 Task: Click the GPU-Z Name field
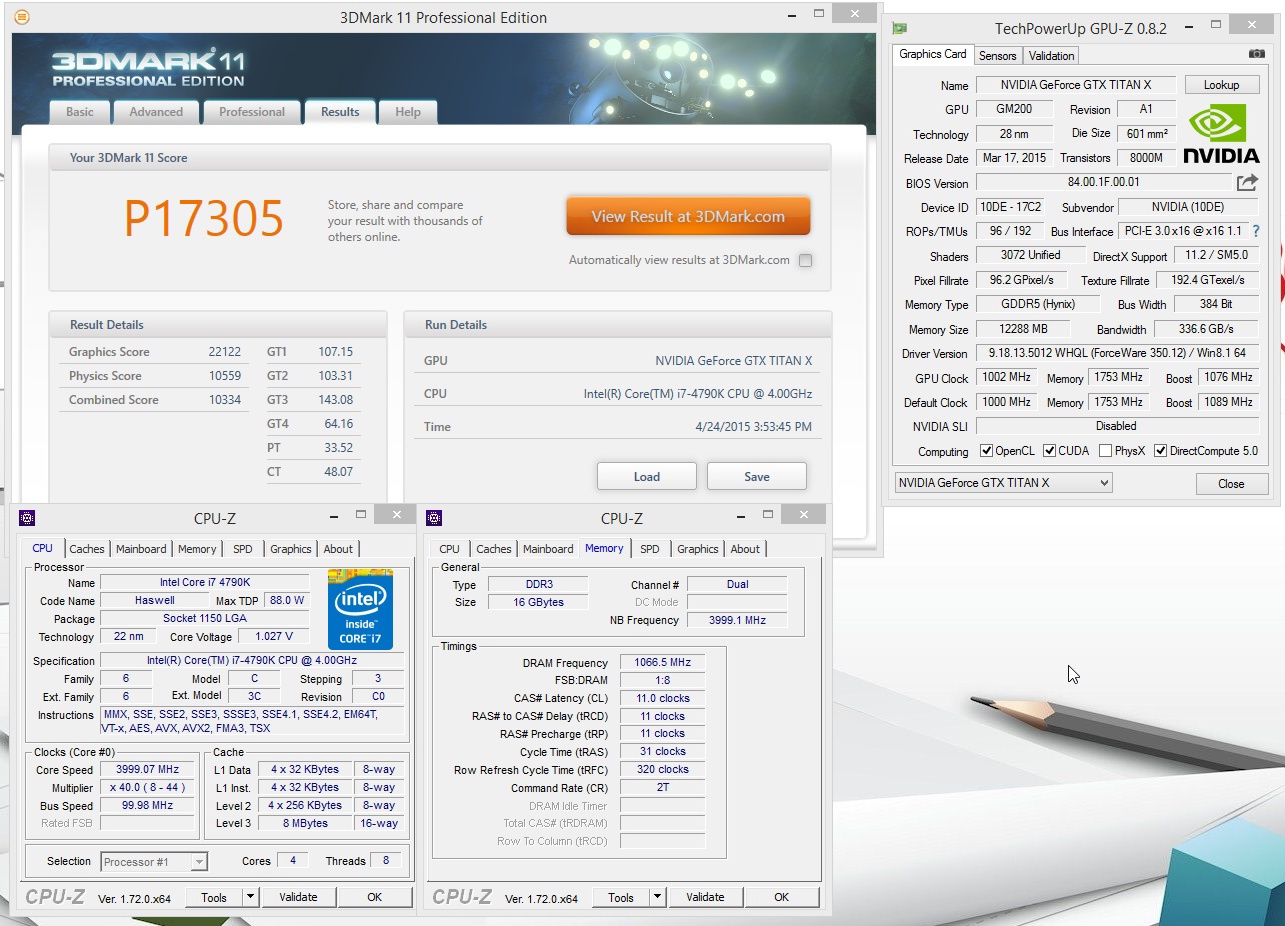tap(1075, 85)
